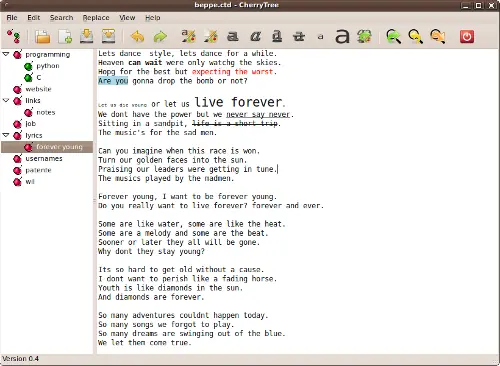This screenshot has width=500, height=366.
Task: Click line 'And diamonds are forever.'
Action: click(151, 297)
